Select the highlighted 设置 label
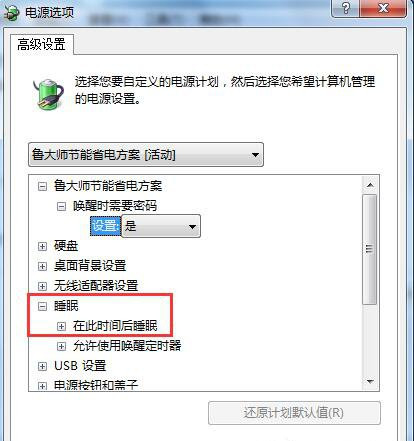This screenshot has width=414, height=441. click(x=105, y=226)
